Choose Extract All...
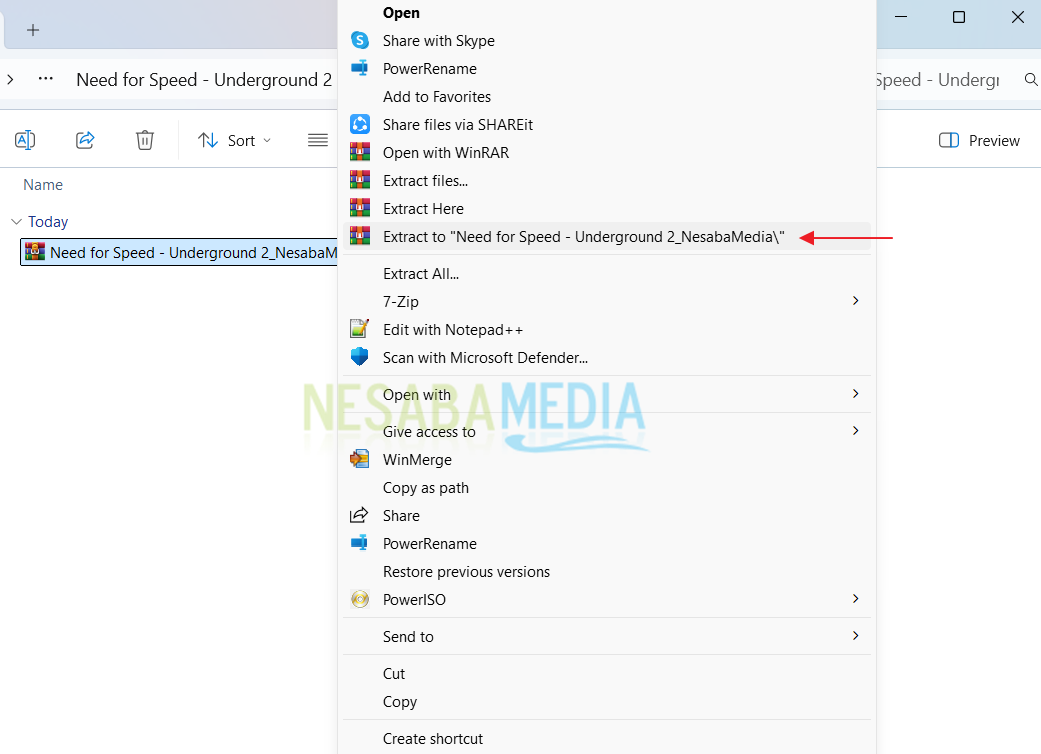Screen dimensions: 1041x754 pyautogui.click(x=607, y=273)
